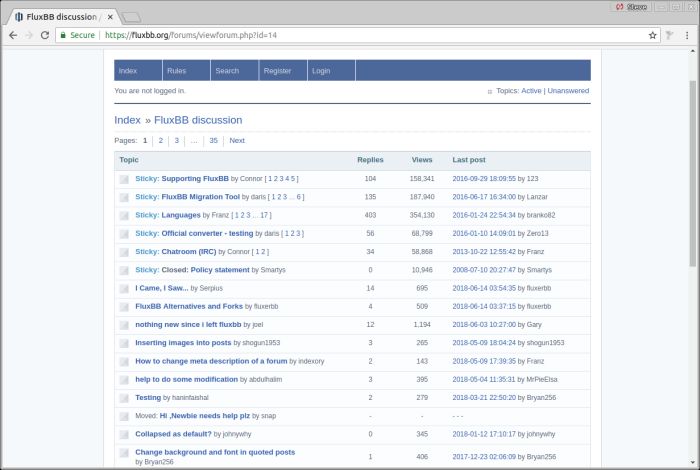Open the Testing topic
This screenshot has height=470, width=700.
[x=148, y=398]
